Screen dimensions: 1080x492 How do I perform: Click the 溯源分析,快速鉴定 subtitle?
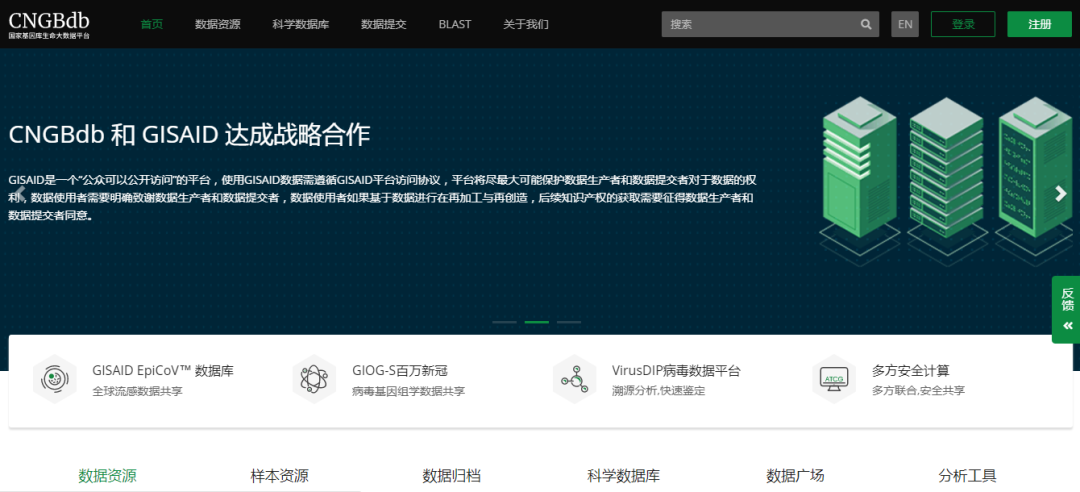tap(658, 391)
